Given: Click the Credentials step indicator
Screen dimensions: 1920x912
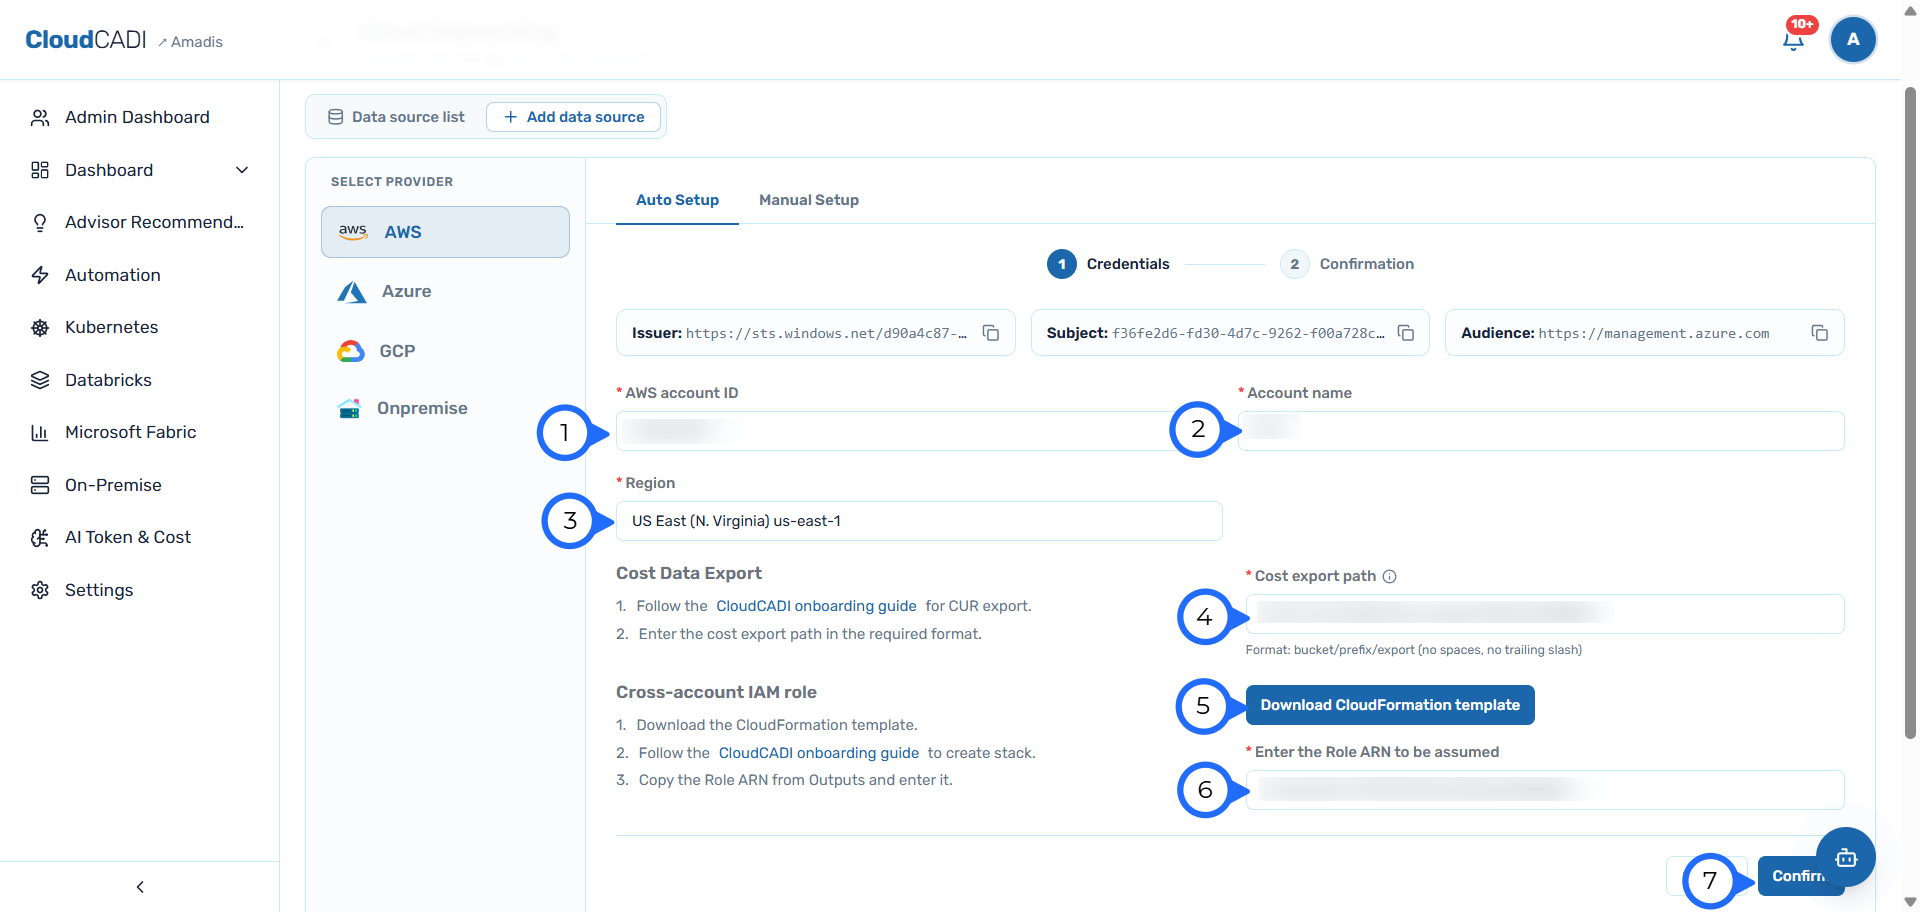Looking at the screenshot, I should [1108, 264].
